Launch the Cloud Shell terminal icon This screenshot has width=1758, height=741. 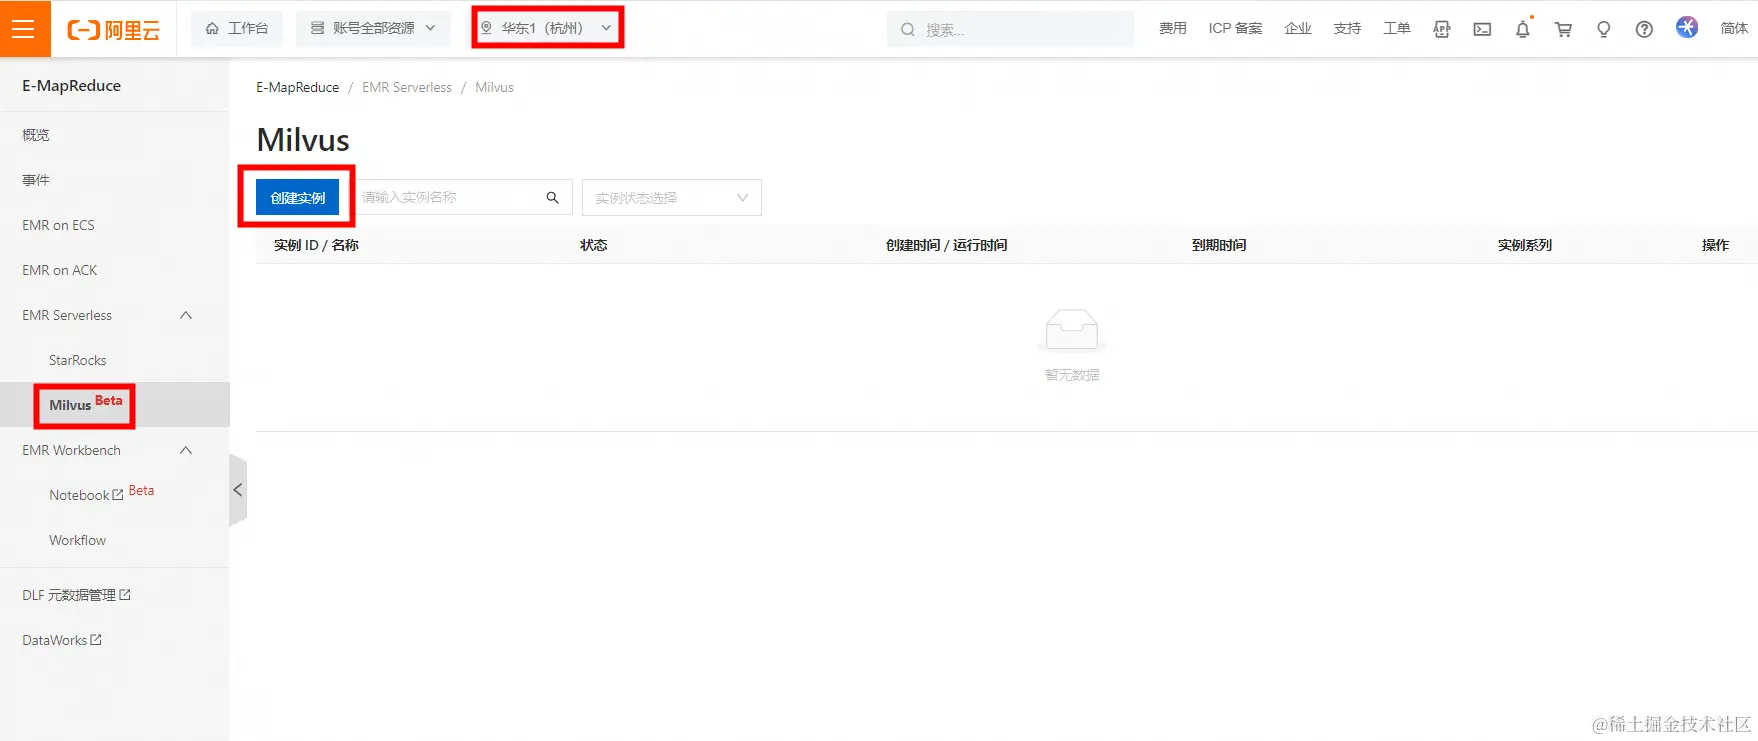tap(1482, 29)
